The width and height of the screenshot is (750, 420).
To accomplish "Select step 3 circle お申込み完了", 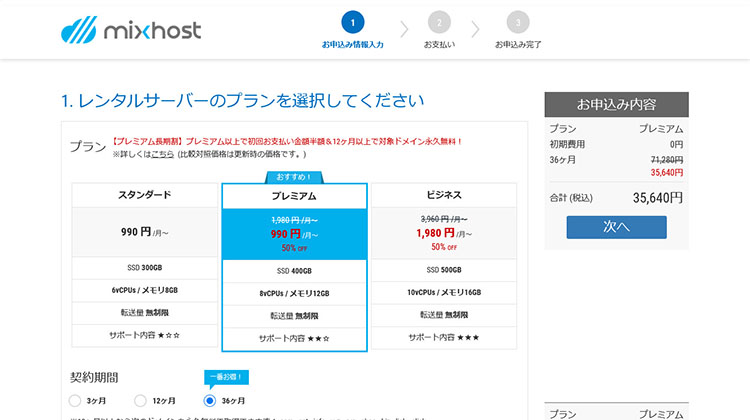I will [x=518, y=22].
